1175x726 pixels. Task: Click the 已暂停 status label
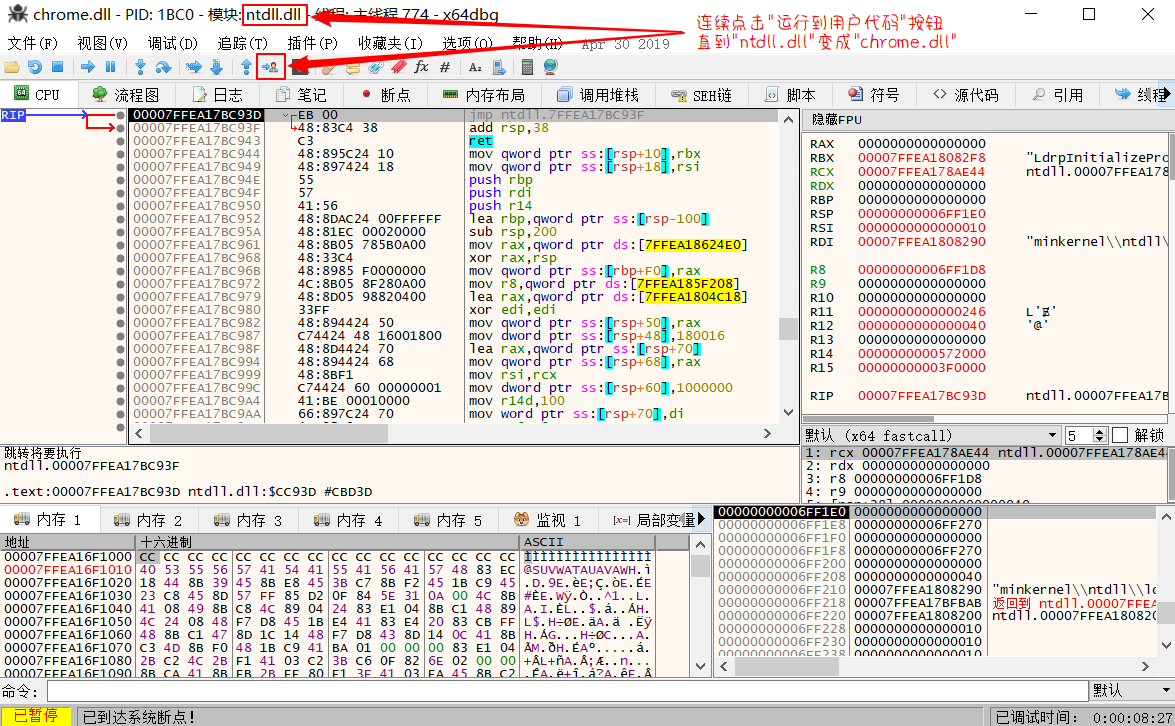[36, 716]
